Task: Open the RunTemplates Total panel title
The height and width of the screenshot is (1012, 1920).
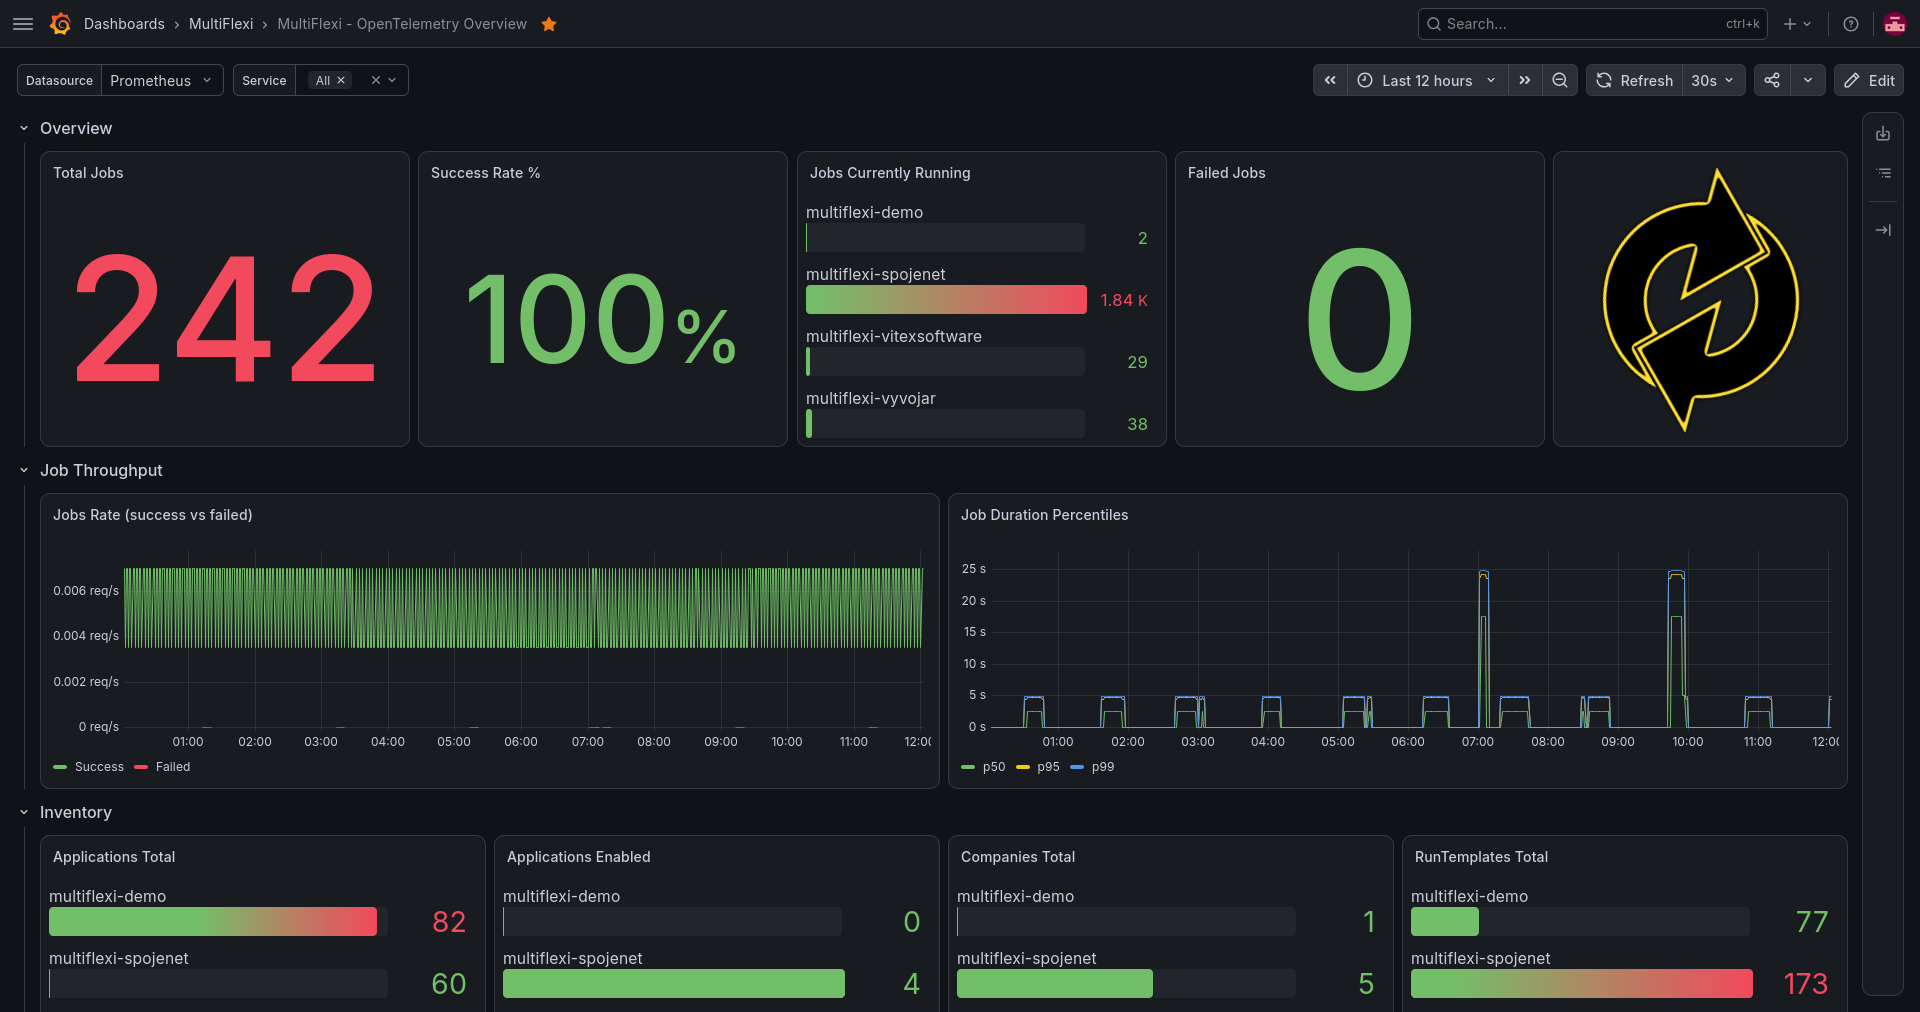Action: tap(1481, 857)
